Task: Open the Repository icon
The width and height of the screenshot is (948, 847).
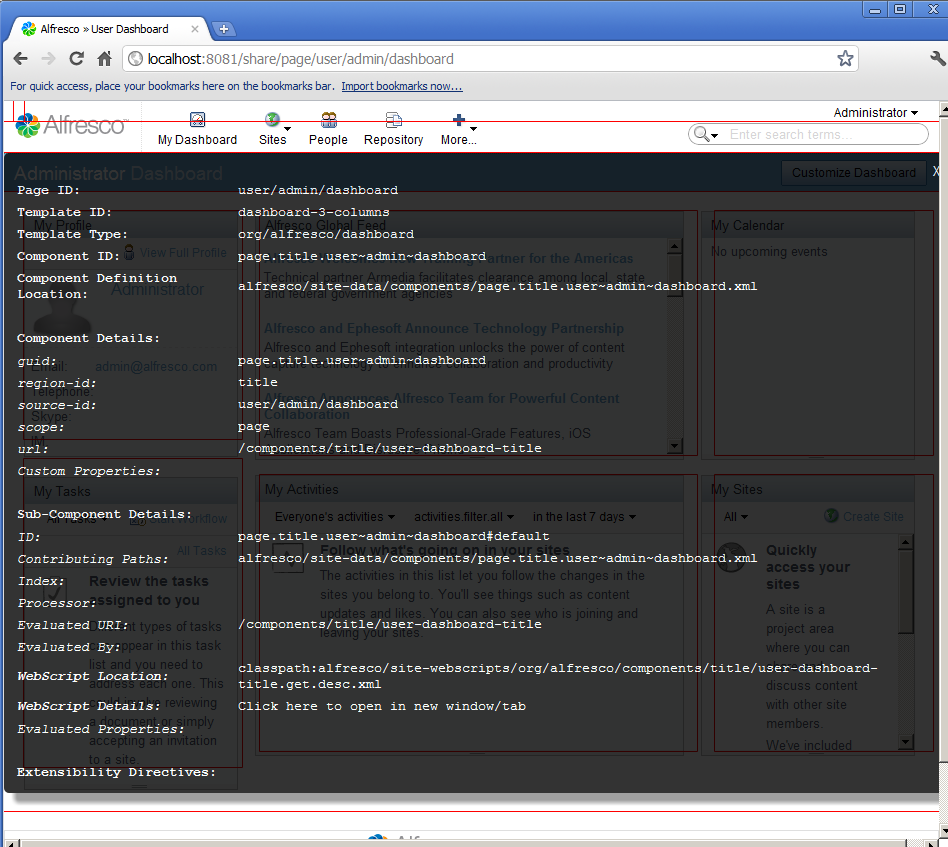Action: [x=393, y=120]
